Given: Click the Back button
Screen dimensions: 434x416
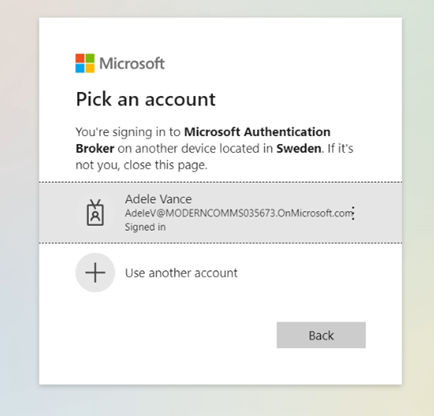Looking at the screenshot, I should pos(321,335).
